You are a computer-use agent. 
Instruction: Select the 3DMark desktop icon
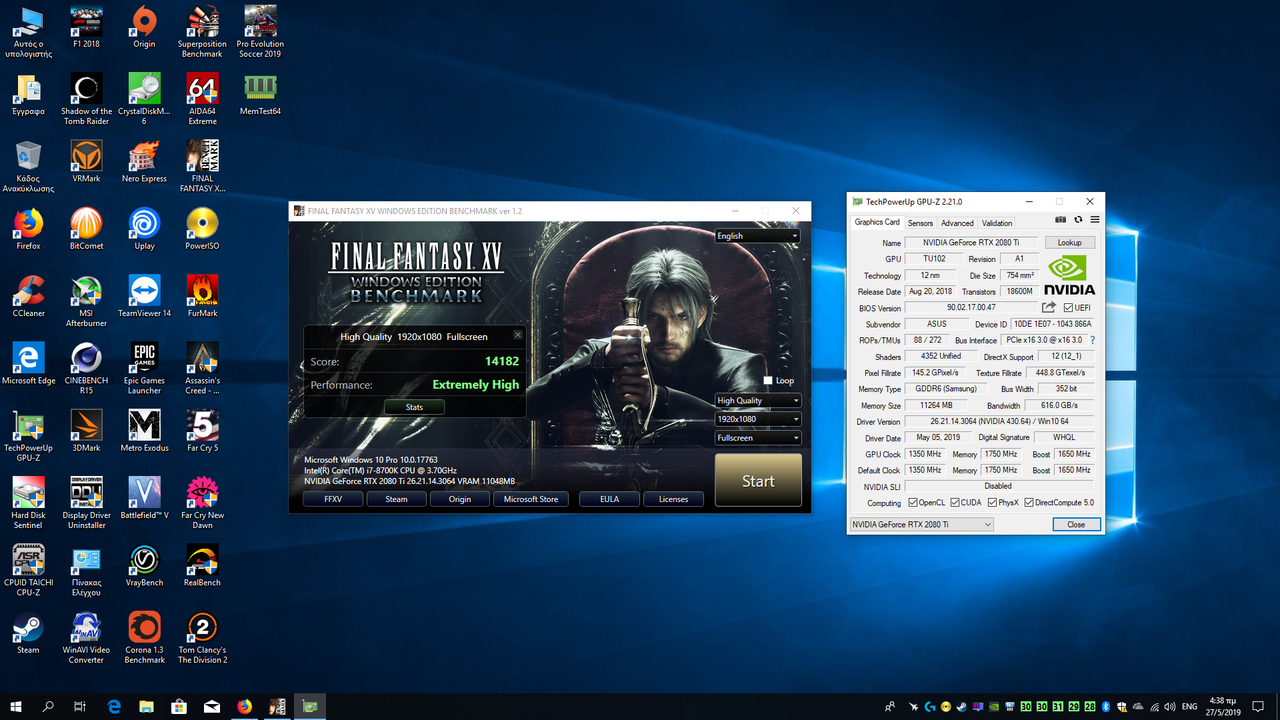(x=86, y=431)
